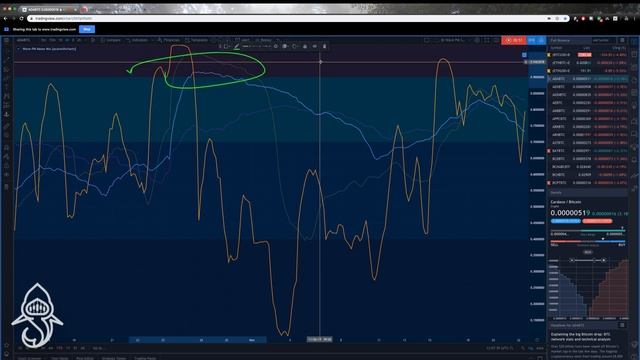Open the Stock Screener bottom tab
This screenshot has height=360, width=640.
29,358
